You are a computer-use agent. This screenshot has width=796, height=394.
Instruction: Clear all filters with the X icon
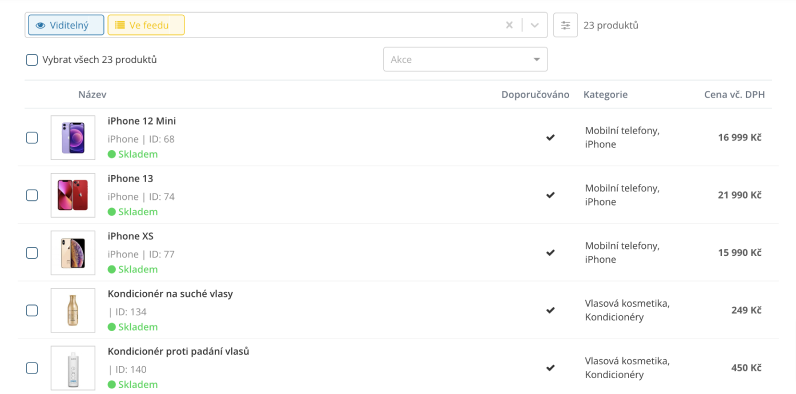tap(509, 25)
